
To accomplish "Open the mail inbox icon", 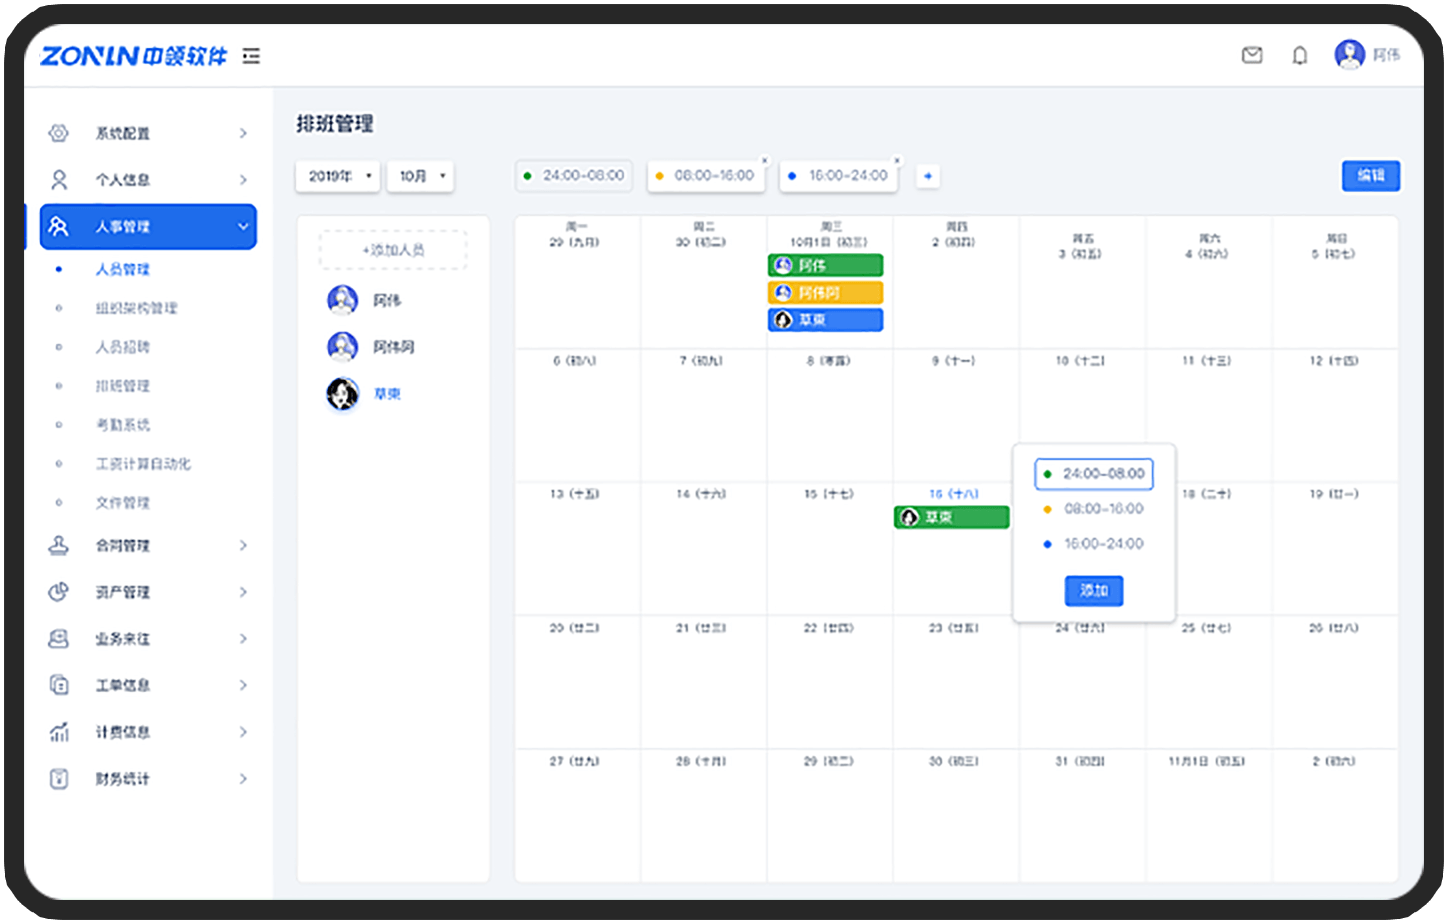I will coord(1251,55).
